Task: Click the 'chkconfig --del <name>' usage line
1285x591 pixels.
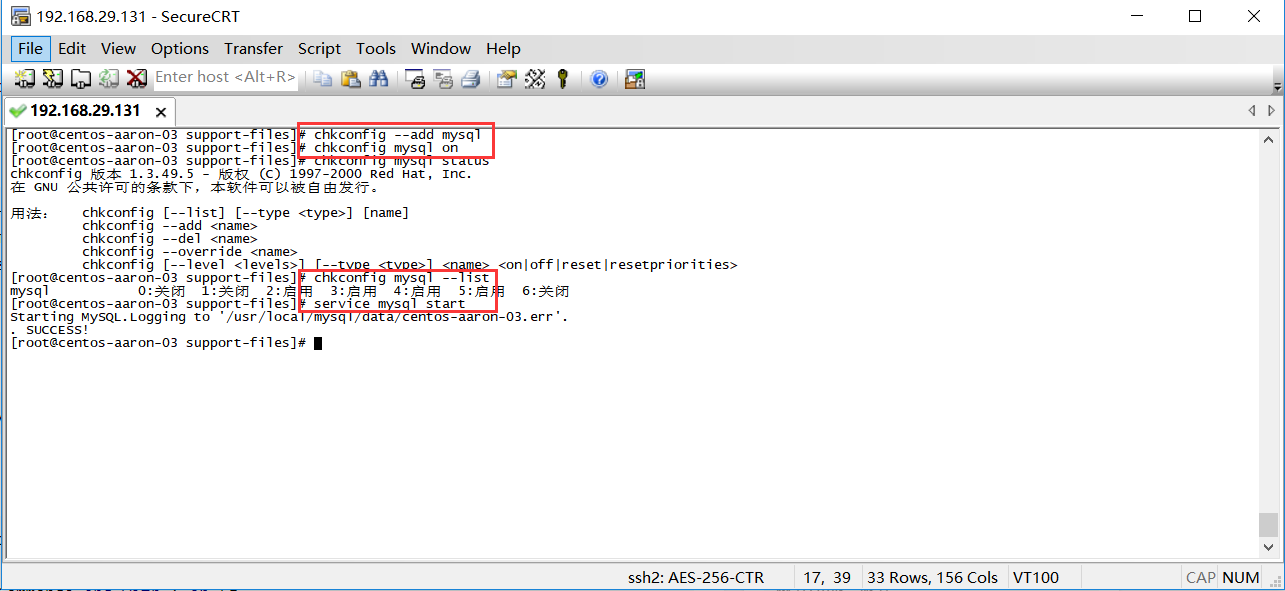Action: pyautogui.click(x=170, y=239)
